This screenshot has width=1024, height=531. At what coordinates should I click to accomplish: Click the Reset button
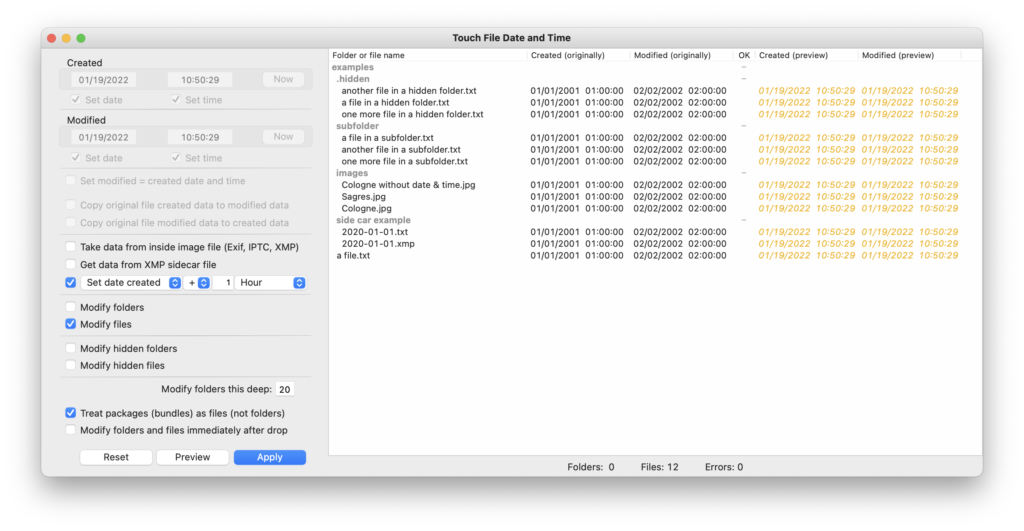pyautogui.click(x=116, y=457)
